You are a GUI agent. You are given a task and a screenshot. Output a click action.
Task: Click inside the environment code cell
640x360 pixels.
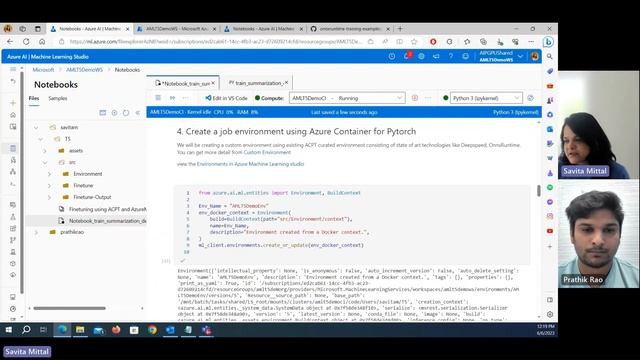[352, 222]
